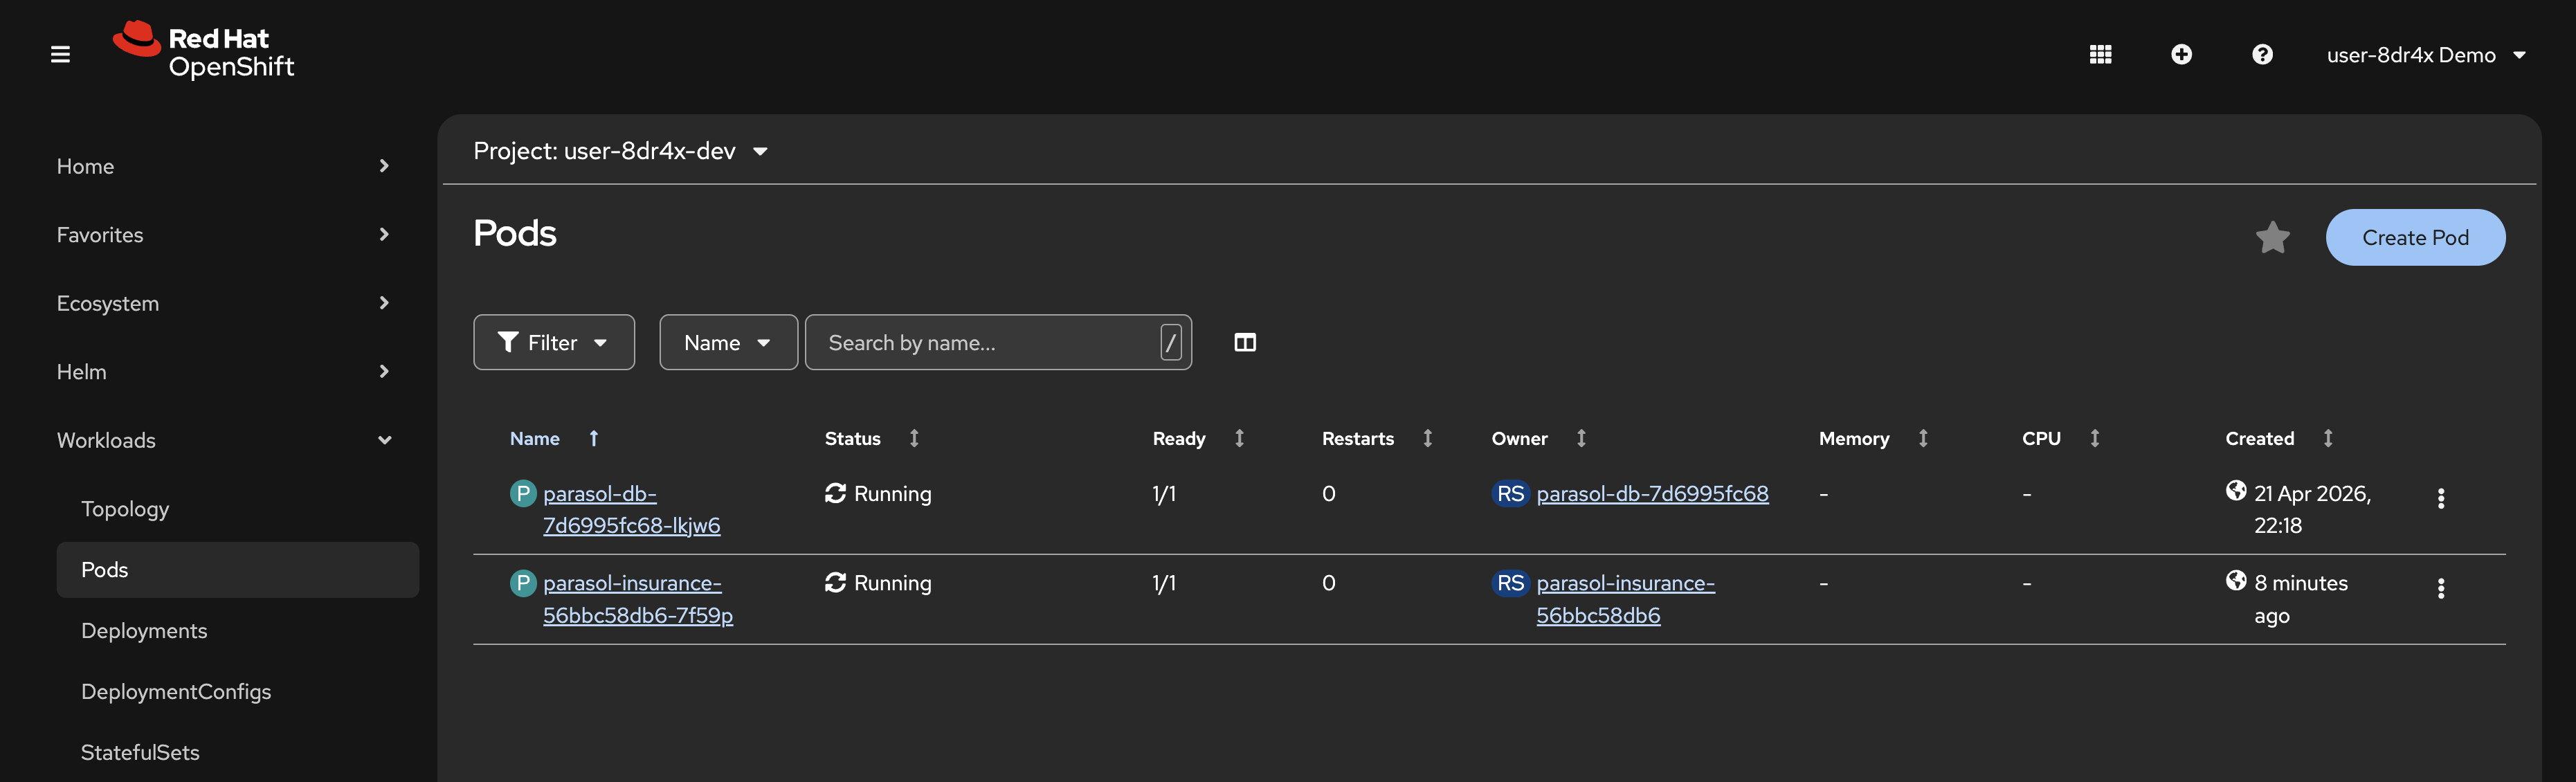Image resolution: width=2576 pixels, height=782 pixels.
Task: Open parasol-db-7d6995fc68 ReplicaSet owner link
Action: pos(1651,494)
